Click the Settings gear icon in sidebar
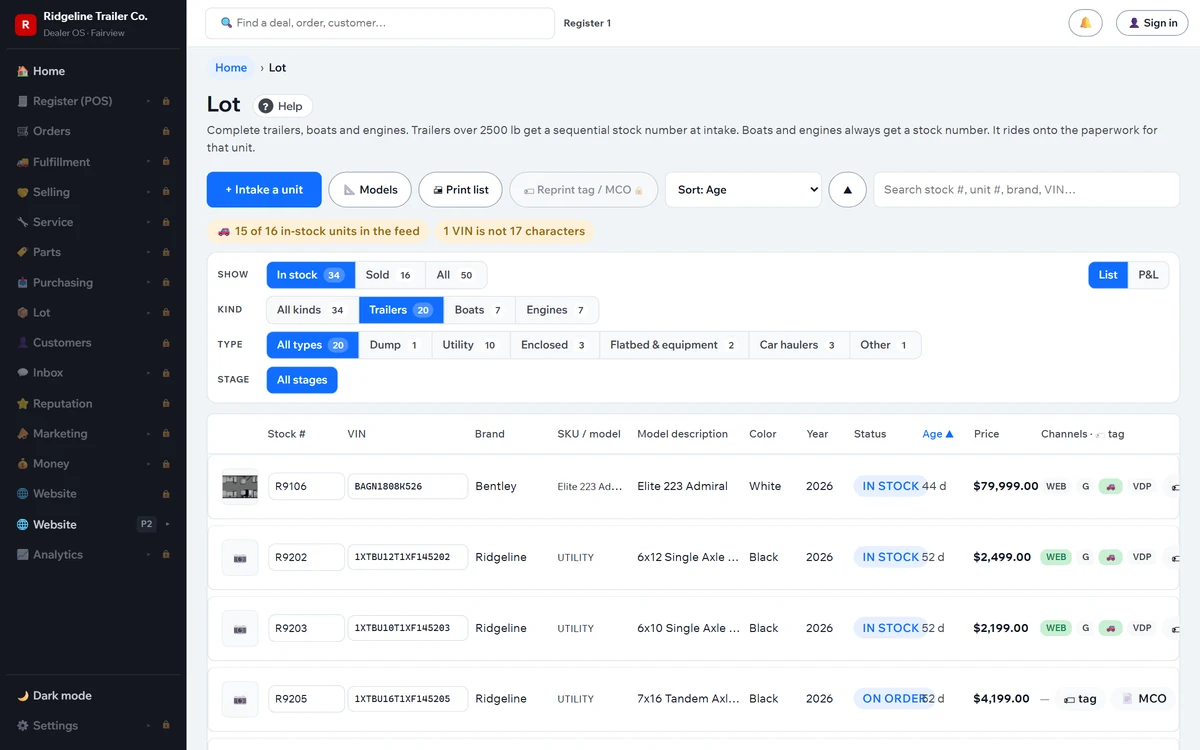This screenshot has width=1200, height=750. pos(23,725)
